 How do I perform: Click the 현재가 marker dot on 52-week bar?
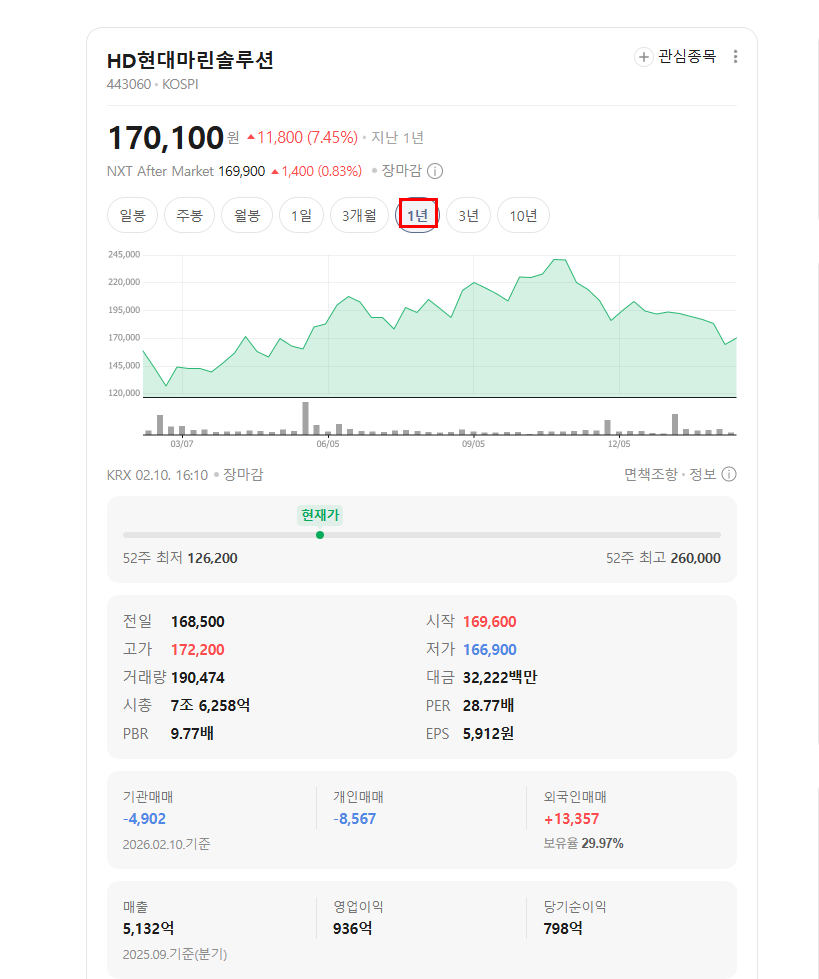[x=320, y=535]
